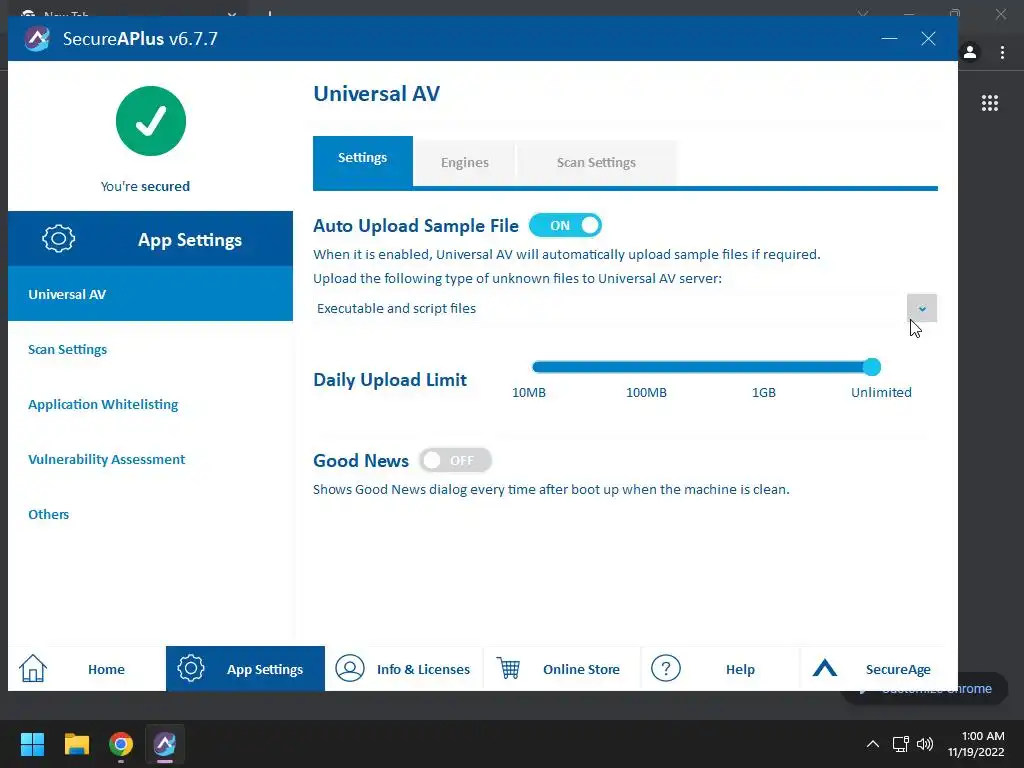
Task: Click the Home house icon in bottom bar
Action: [x=33, y=668]
